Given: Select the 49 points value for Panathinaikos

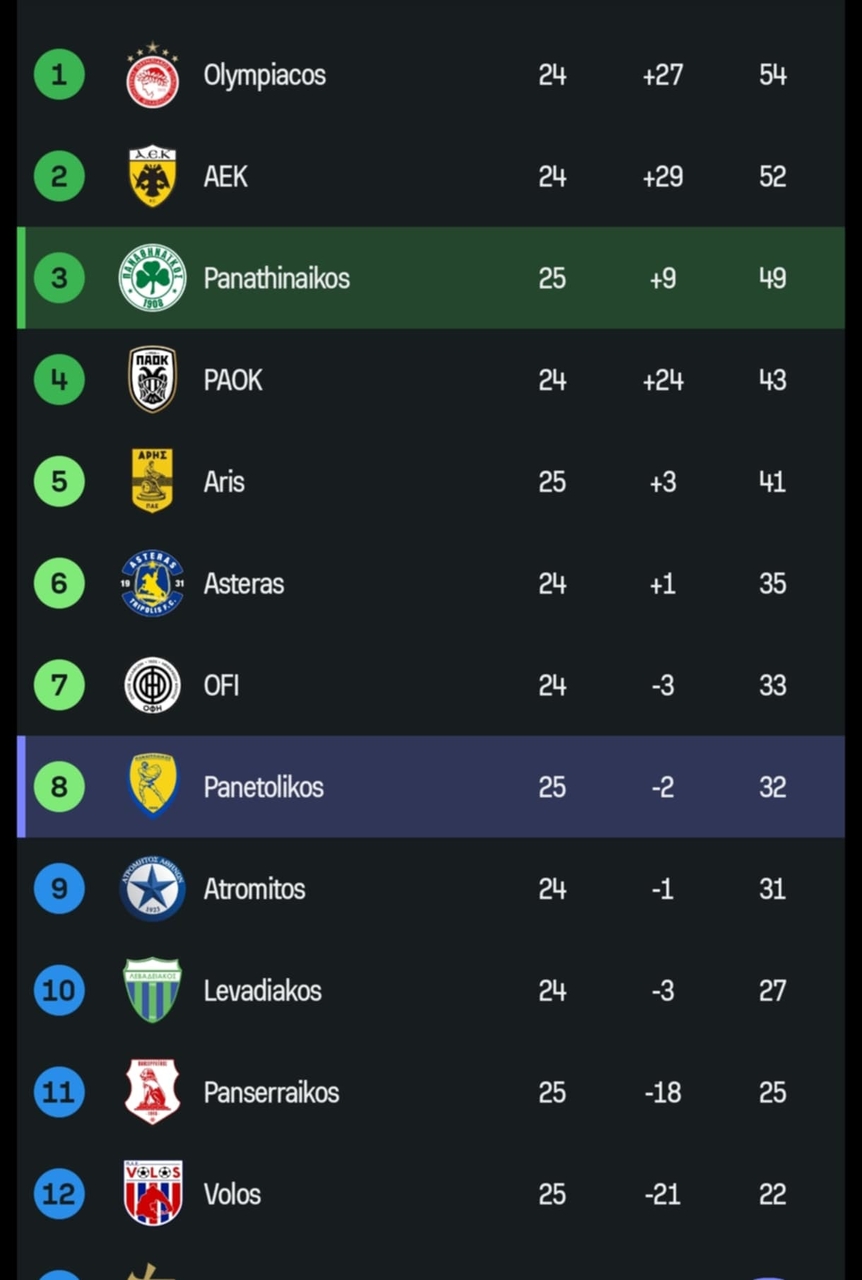Looking at the screenshot, I should point(771,278).
